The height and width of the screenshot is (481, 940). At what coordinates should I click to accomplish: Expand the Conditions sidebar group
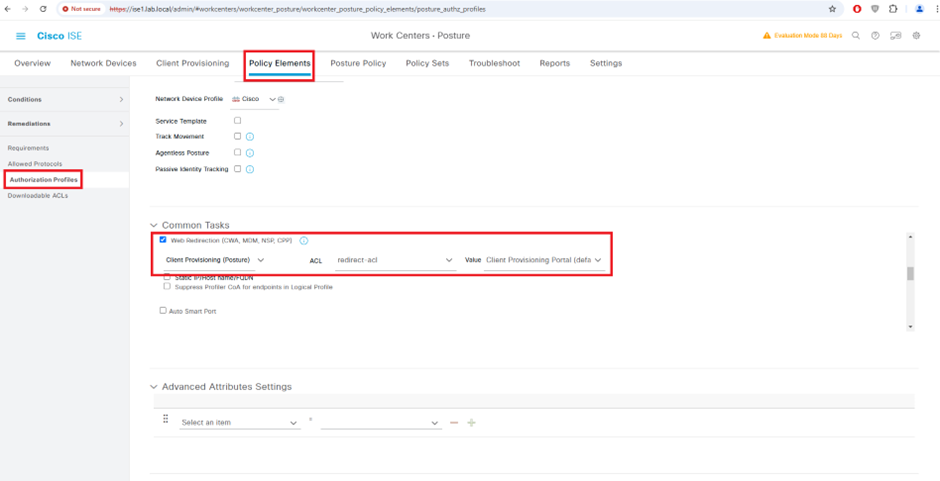tap(65, 100)
